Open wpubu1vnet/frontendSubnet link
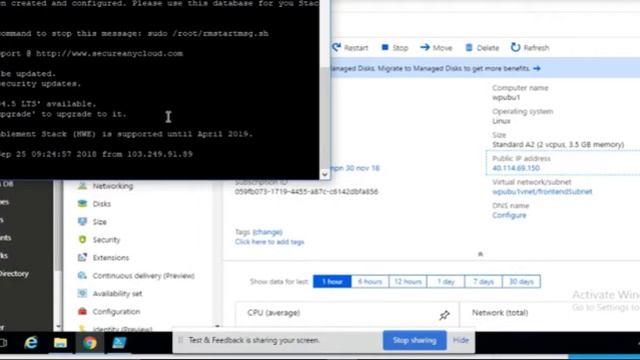640x360 pixels. (x=542, y=191)
